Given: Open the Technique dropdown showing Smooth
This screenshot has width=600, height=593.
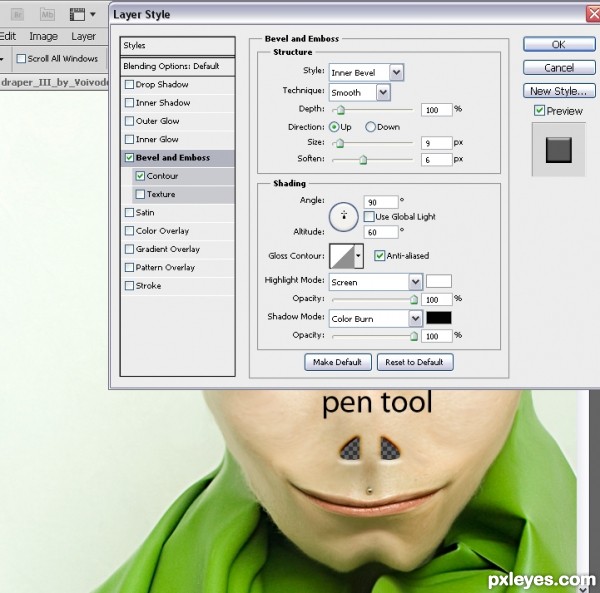Looking at the screenshot, I should pos(360,93).
